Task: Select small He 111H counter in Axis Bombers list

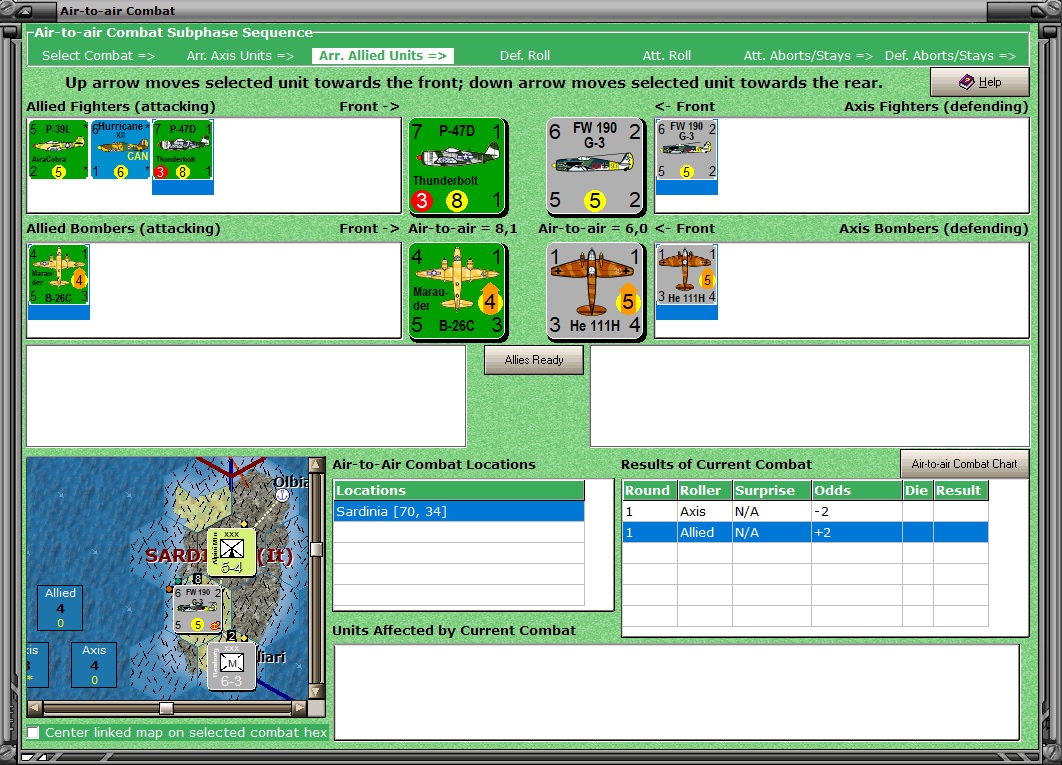Action: click(x=687, y=274)
